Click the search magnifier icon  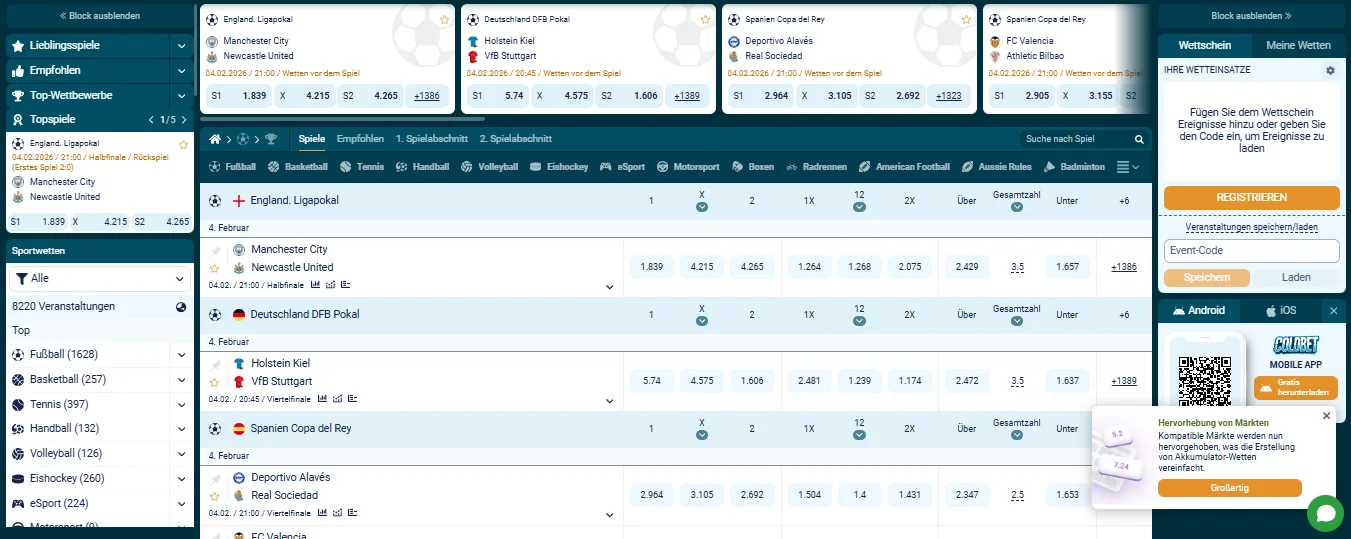coord(1139,139)
